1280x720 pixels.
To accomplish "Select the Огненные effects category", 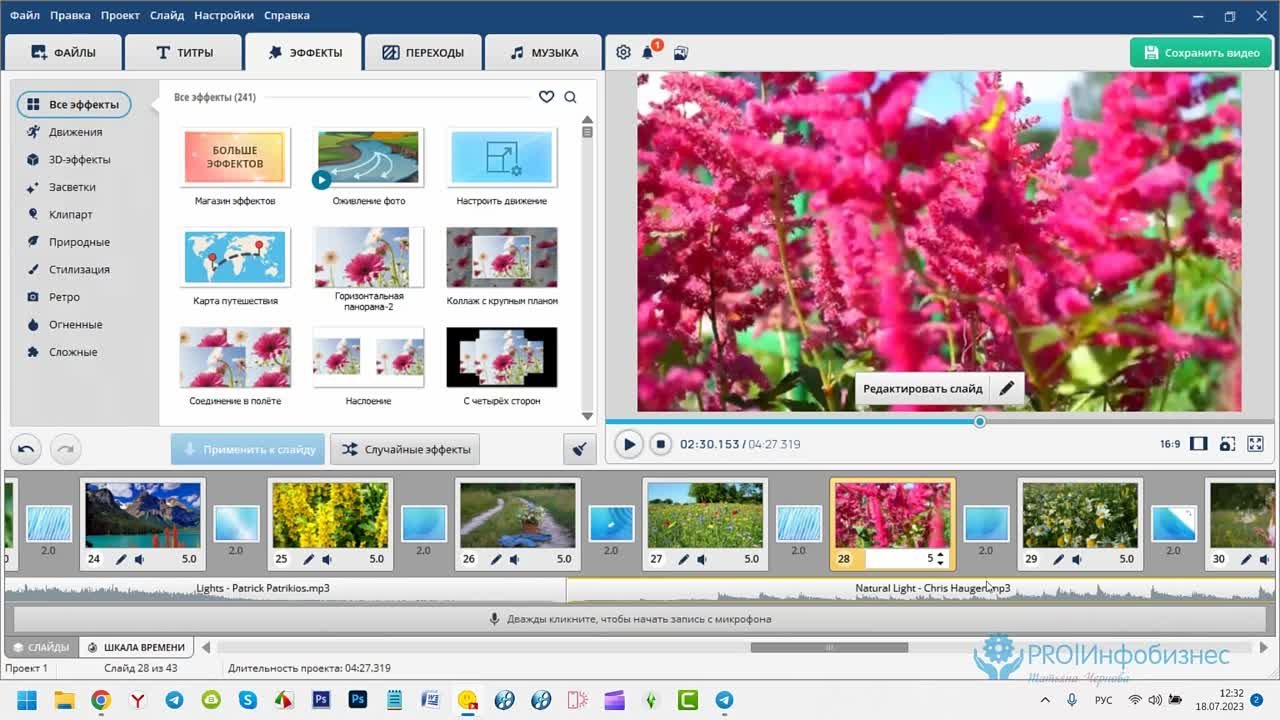I will [75, 324].
